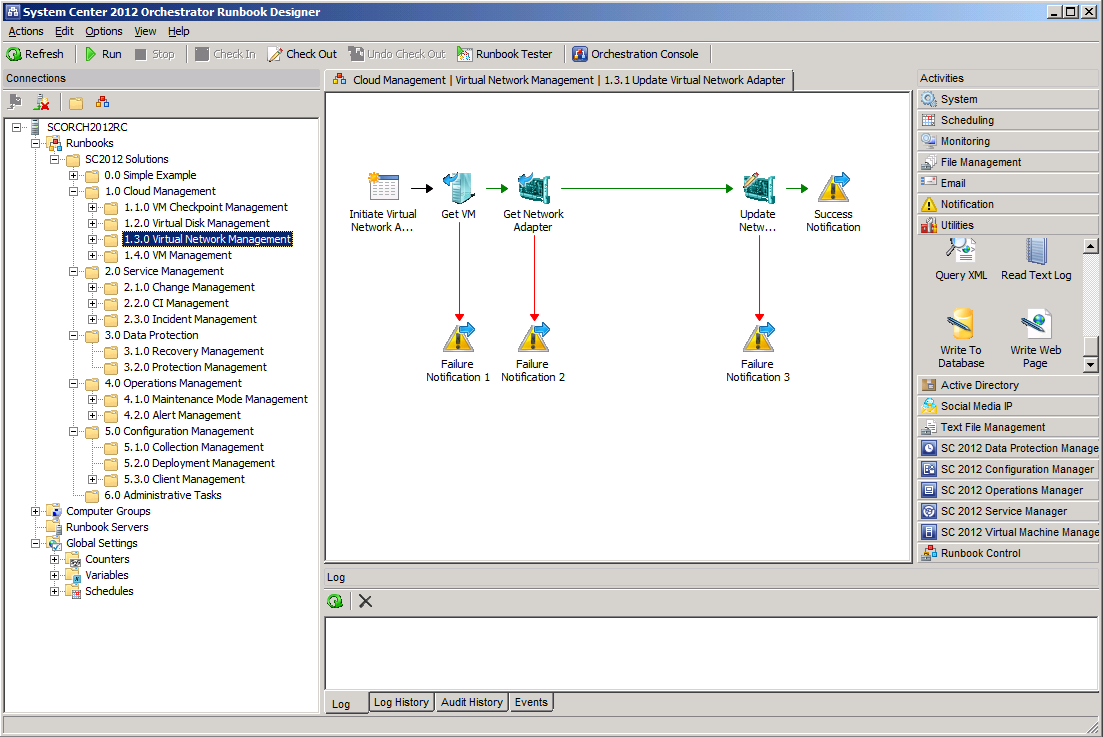1103x737 pixels.
Task: Switch to the Audit History tab
Action: coord(472,702)
